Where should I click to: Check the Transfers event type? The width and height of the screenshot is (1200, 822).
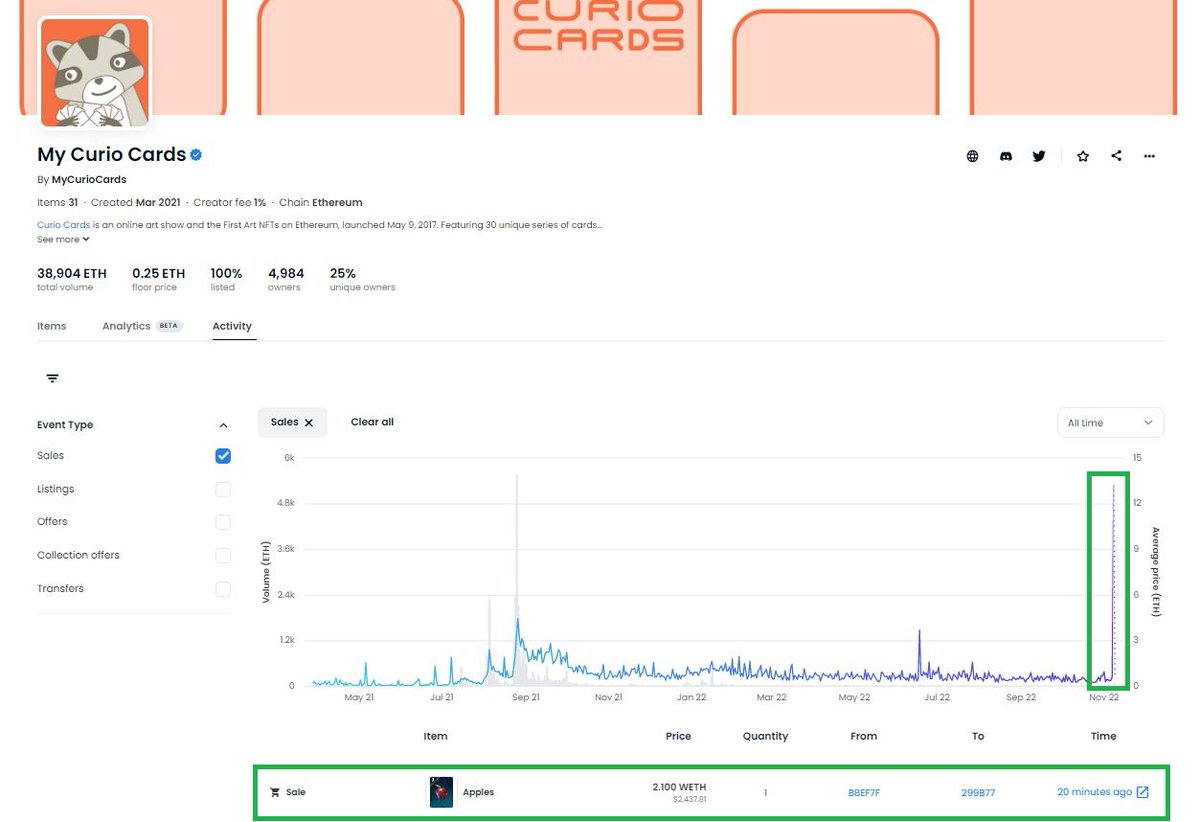coord(223,589)
